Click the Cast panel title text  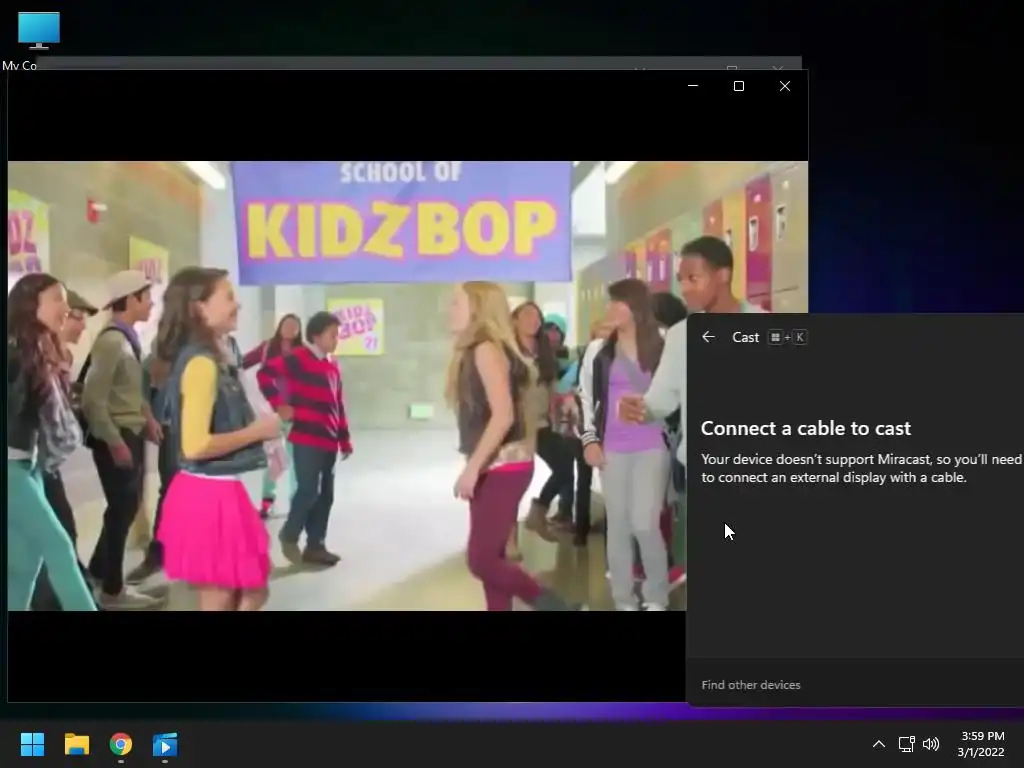pyautogui.click(x=745, y=337)
